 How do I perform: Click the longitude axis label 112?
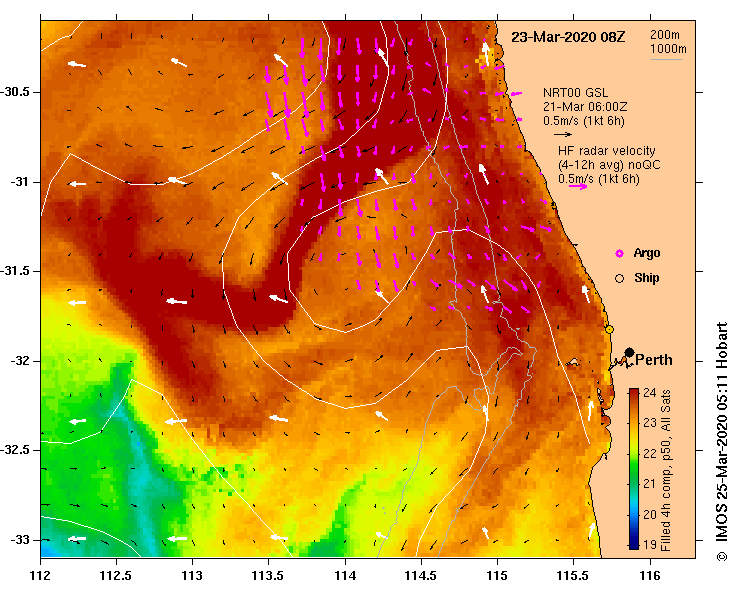pyautogui.click(x=41, y=576)
